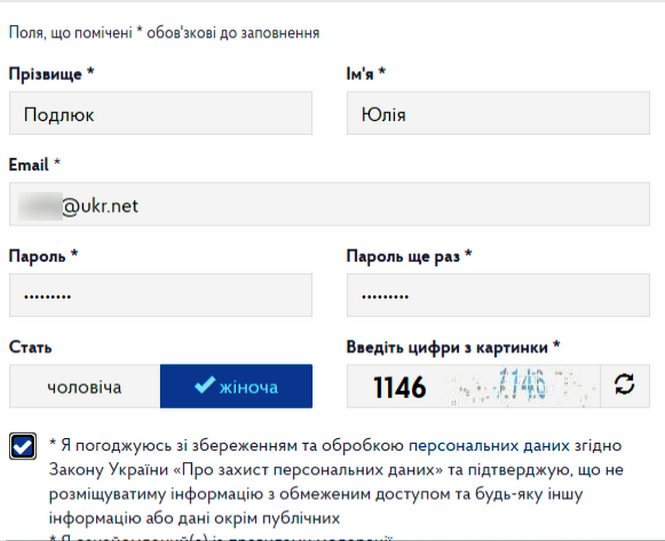The width and height of the screenshot is (665, 541).
Task: Click the Ім'я field containing Юлія
Action: coord(498,114)
